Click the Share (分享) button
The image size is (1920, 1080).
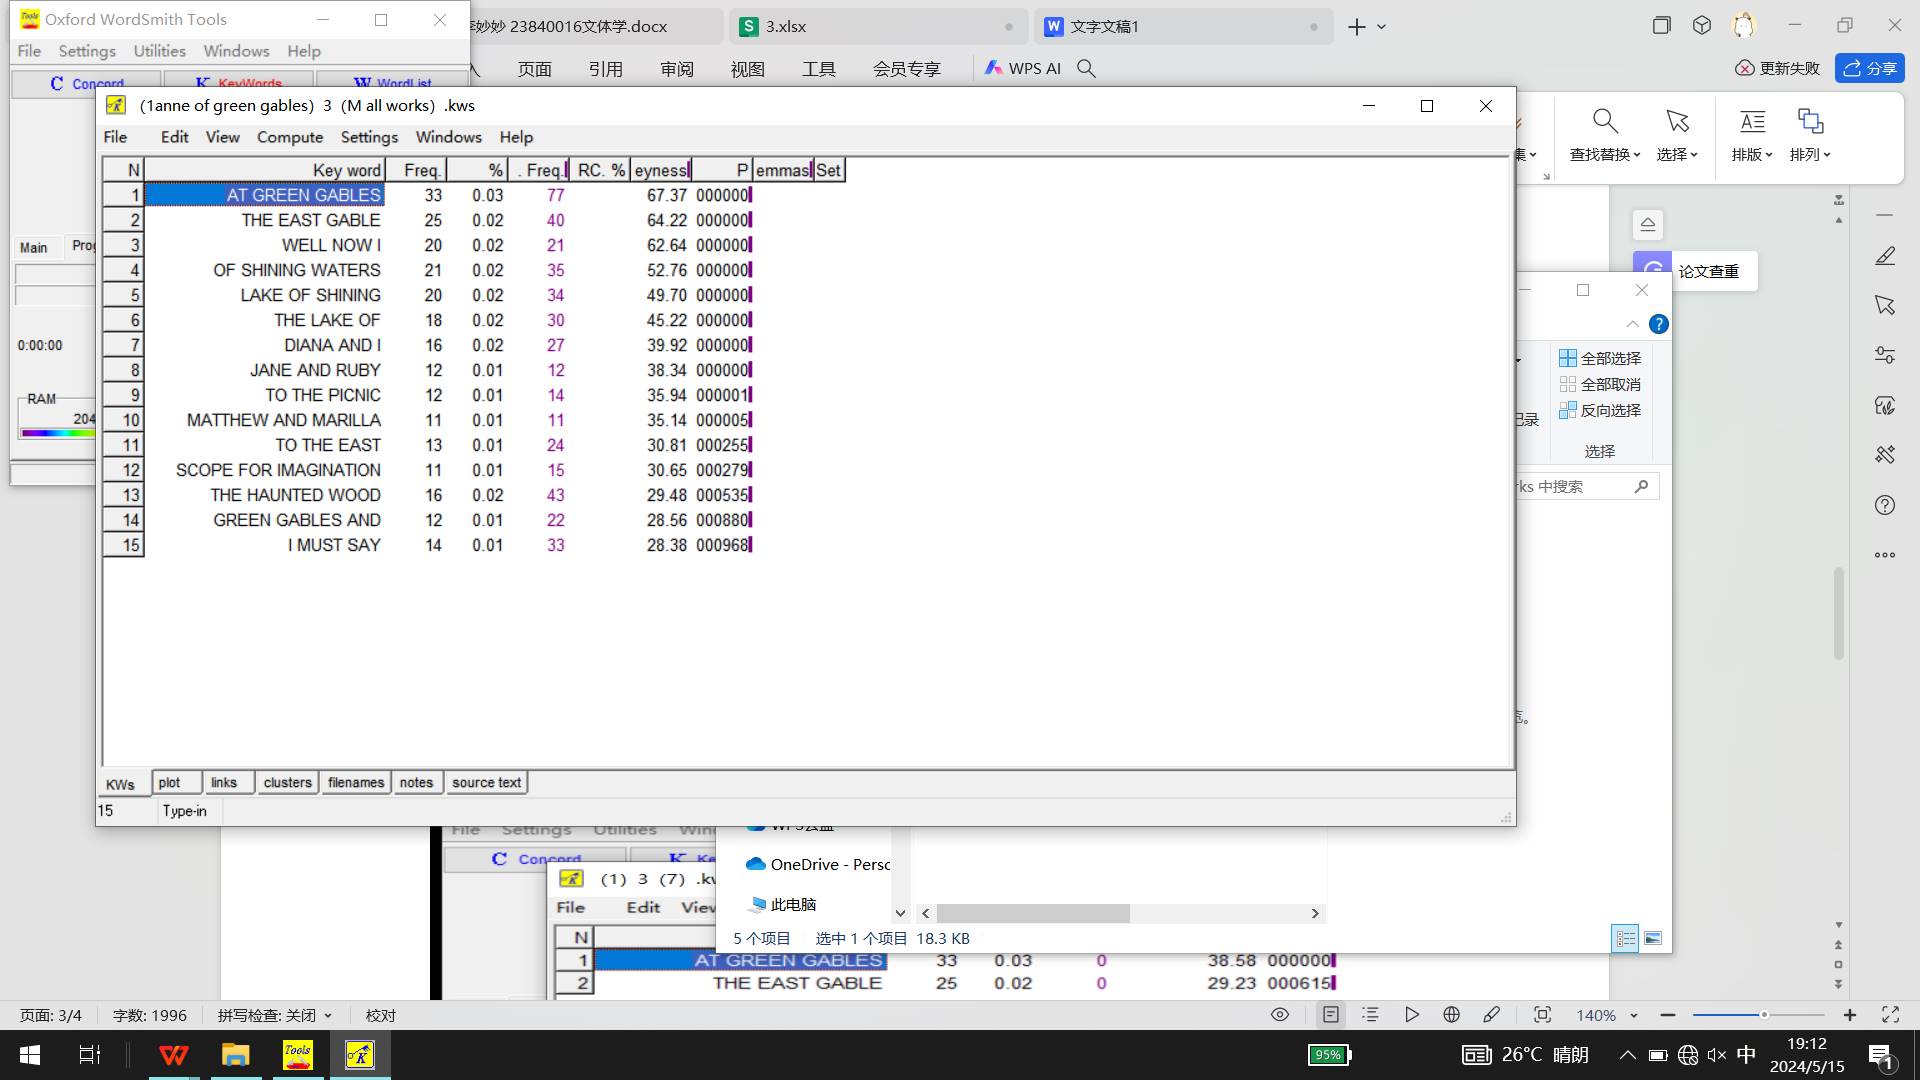click(x=1869, y=68)
